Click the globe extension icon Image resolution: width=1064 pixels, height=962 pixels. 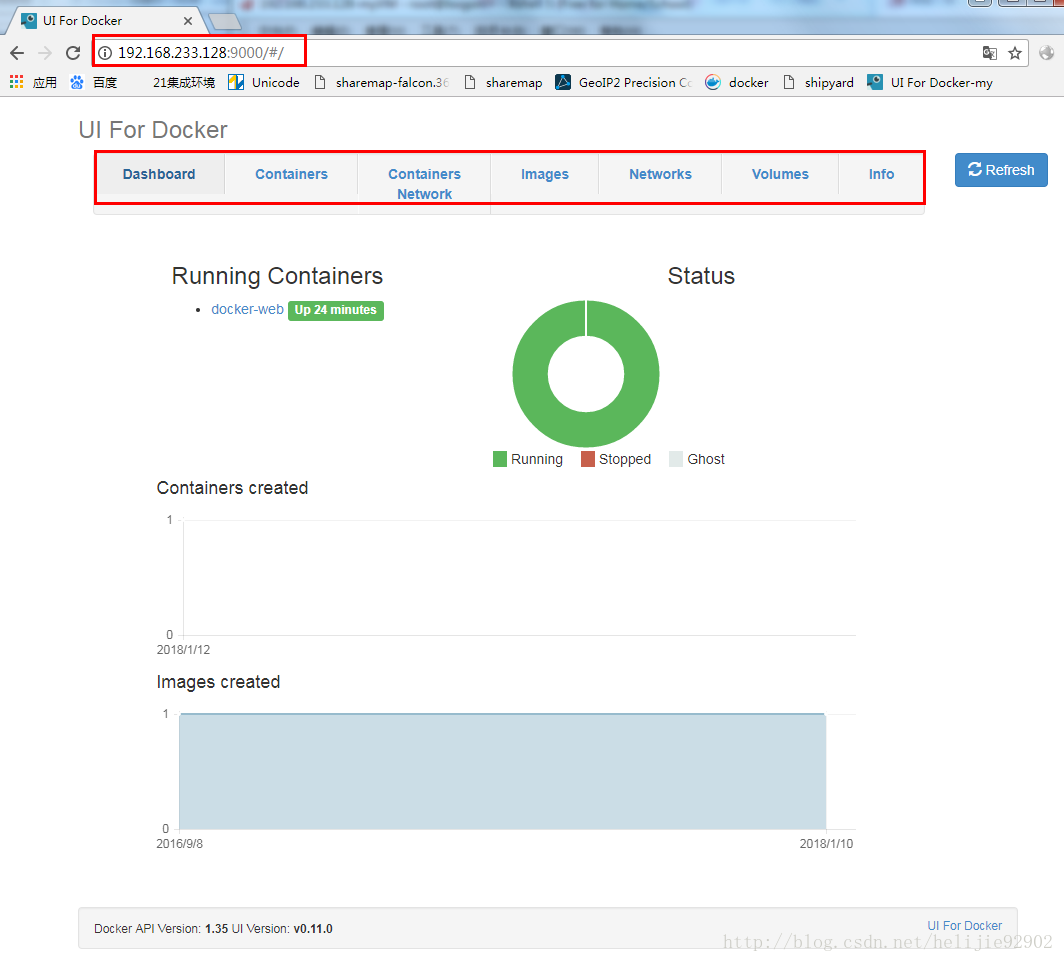click(x=1046, y=53)
